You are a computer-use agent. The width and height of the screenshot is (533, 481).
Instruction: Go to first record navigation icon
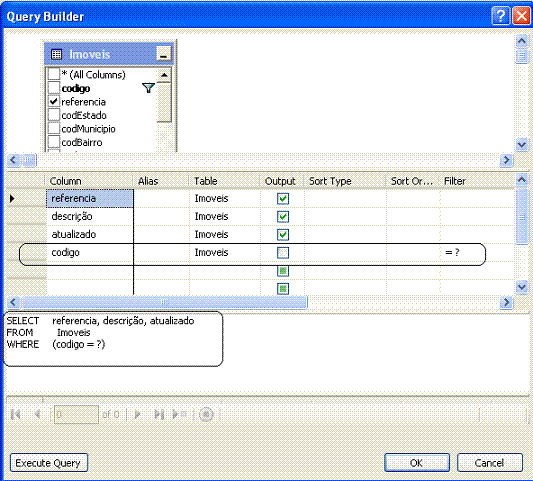click(16, 414)
